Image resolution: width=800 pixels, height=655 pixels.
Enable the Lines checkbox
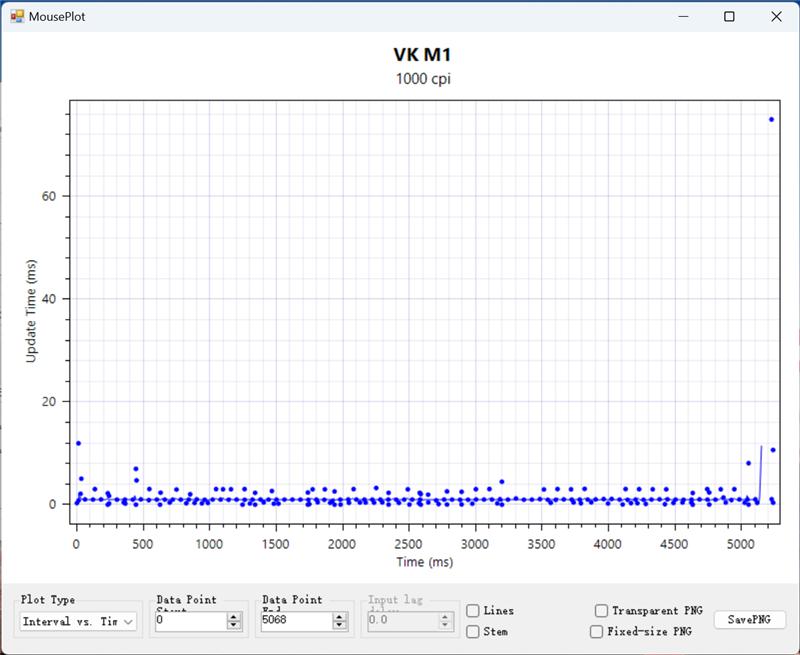click(x=473, y=611)
